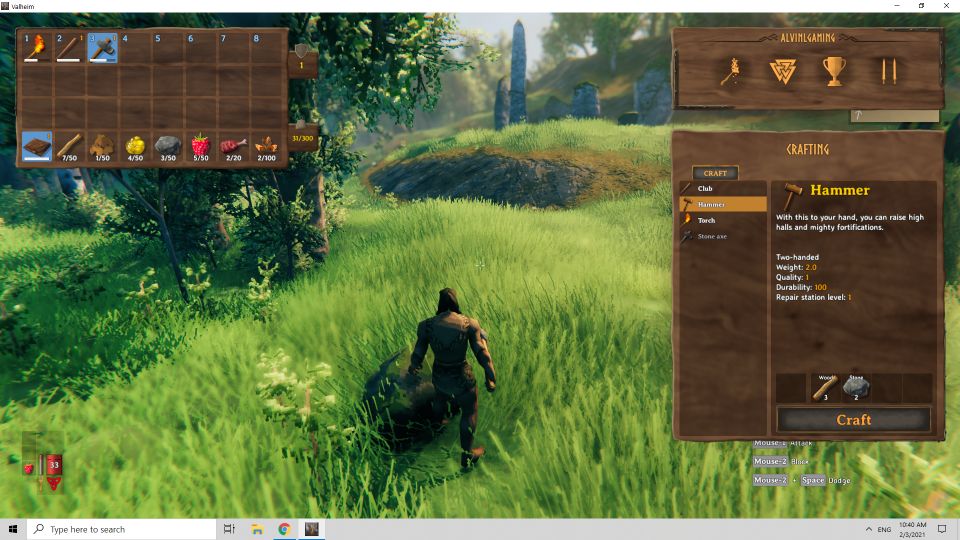Click the Weight: 2.0 stat line

point(796,268)
